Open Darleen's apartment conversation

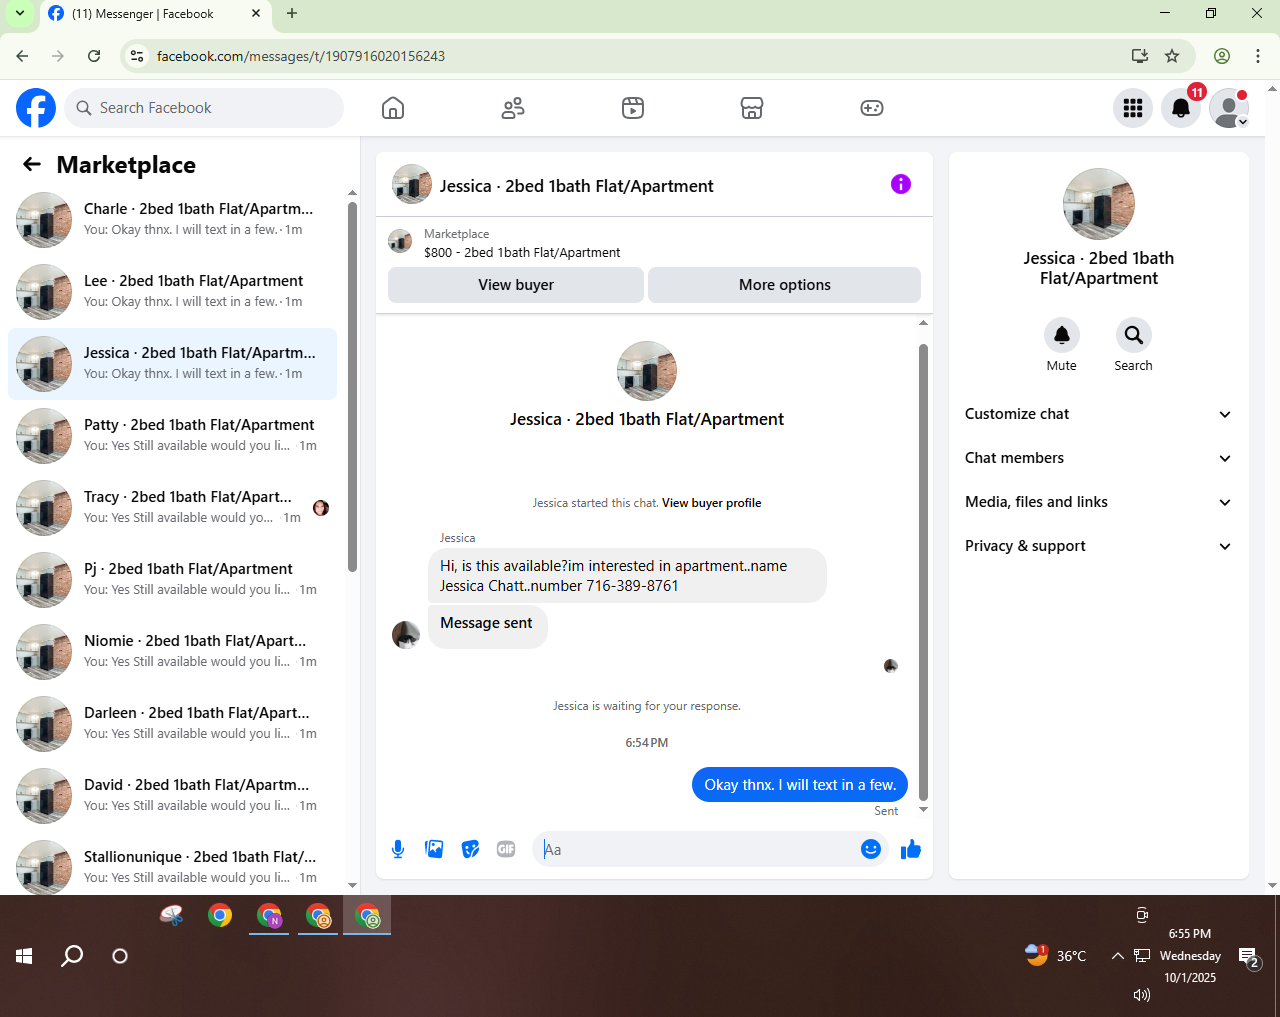[x=172, y=724]
